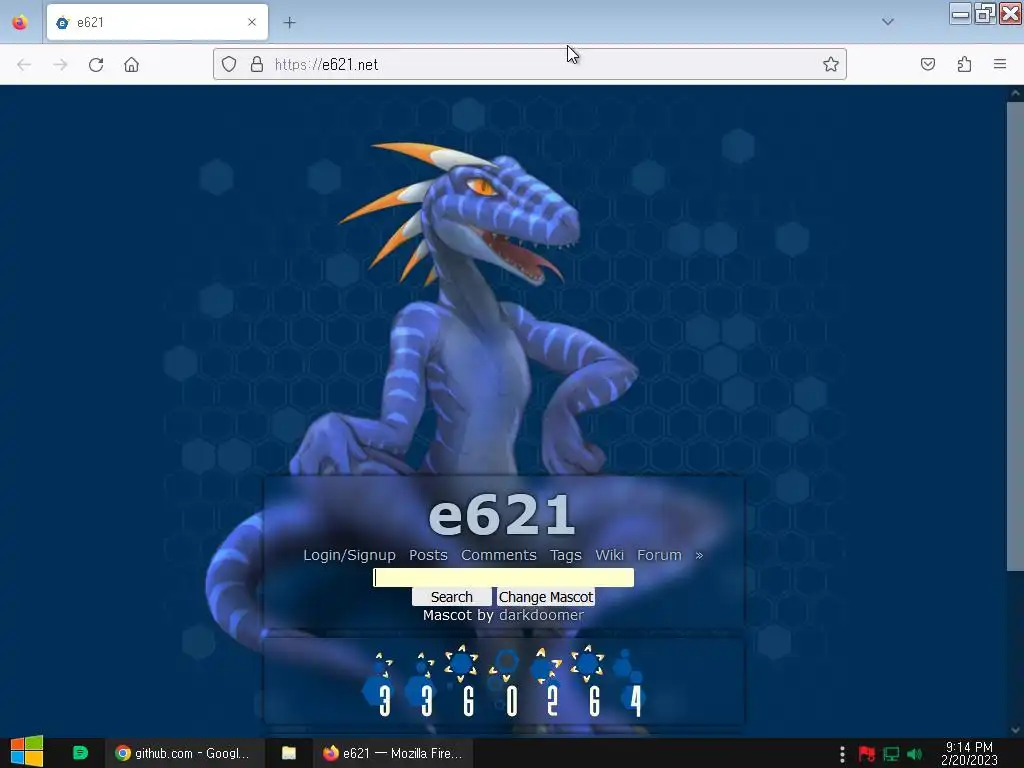Click the Firefox back arrow button
Screen dimensions: 1024x768
click(24, 65)
